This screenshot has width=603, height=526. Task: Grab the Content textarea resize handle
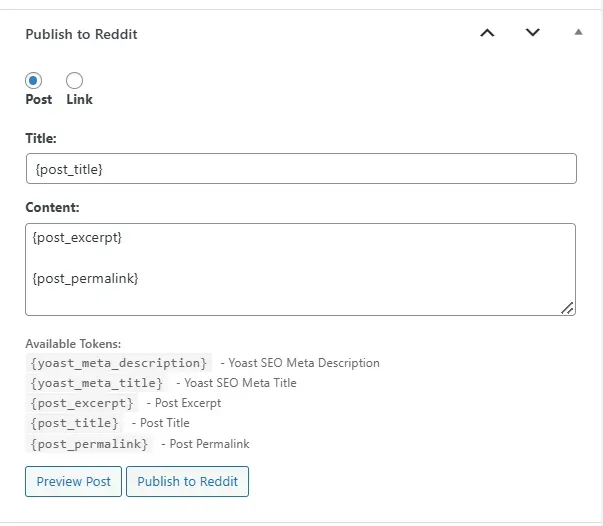click(567, 308)
